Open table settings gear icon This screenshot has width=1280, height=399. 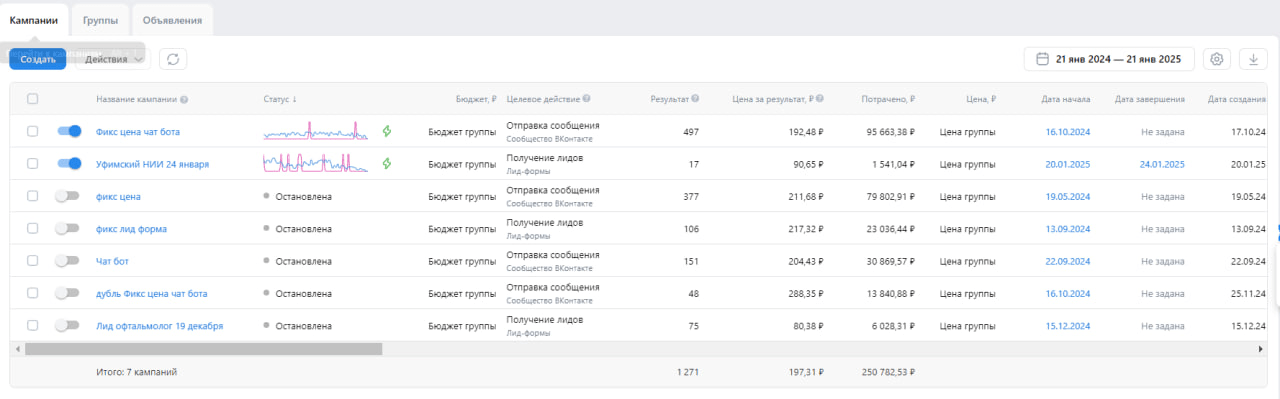[x=1217, y=59]
